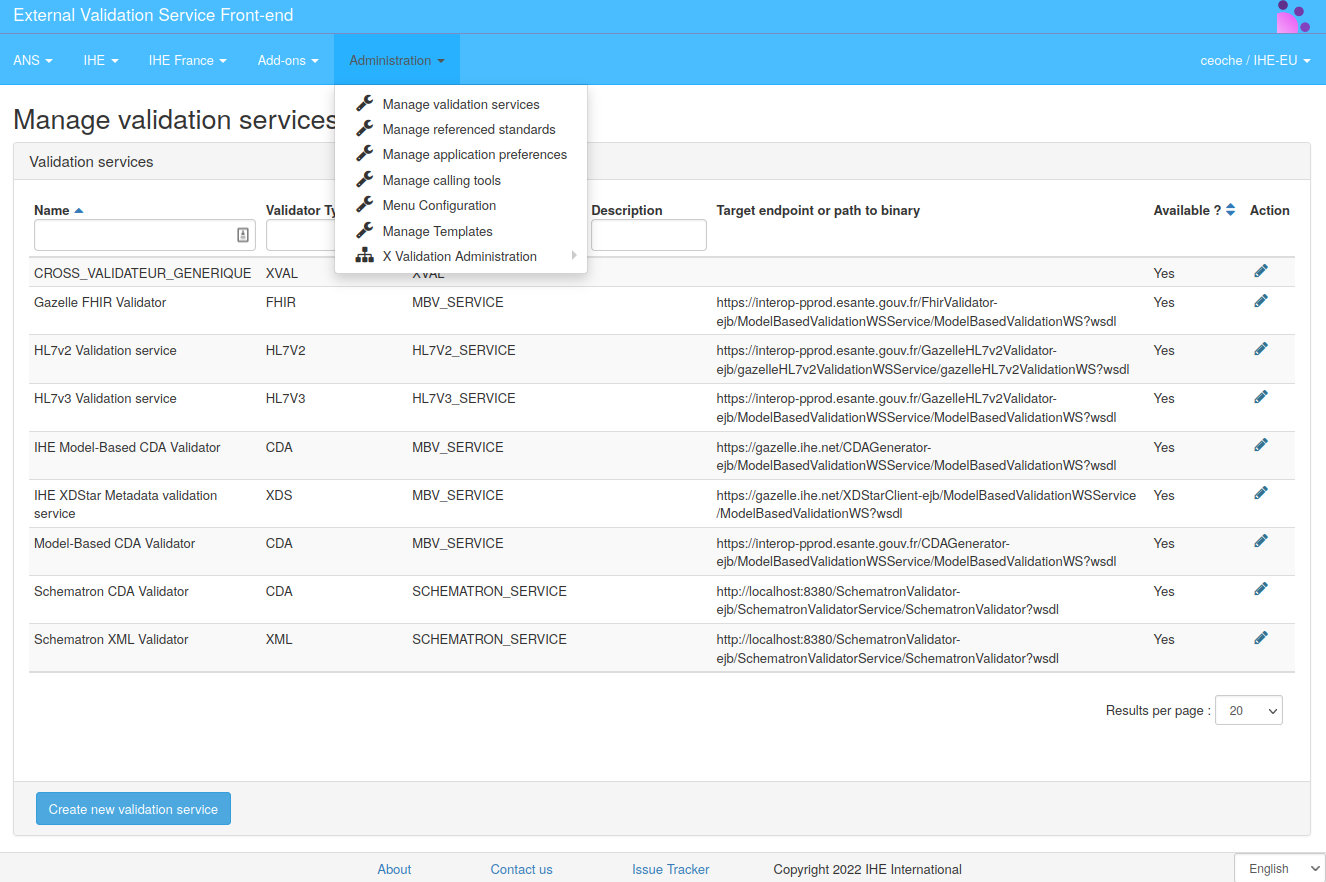
Task: Click the wrench icon beside Manage Templates
Action: (x=364, y=230)
